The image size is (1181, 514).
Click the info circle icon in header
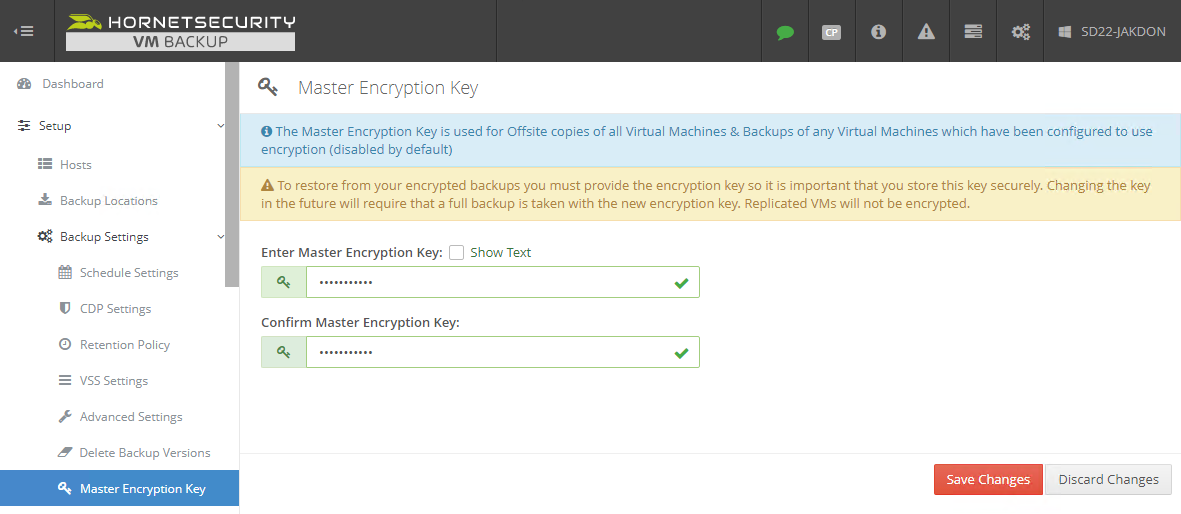point(879,32)
